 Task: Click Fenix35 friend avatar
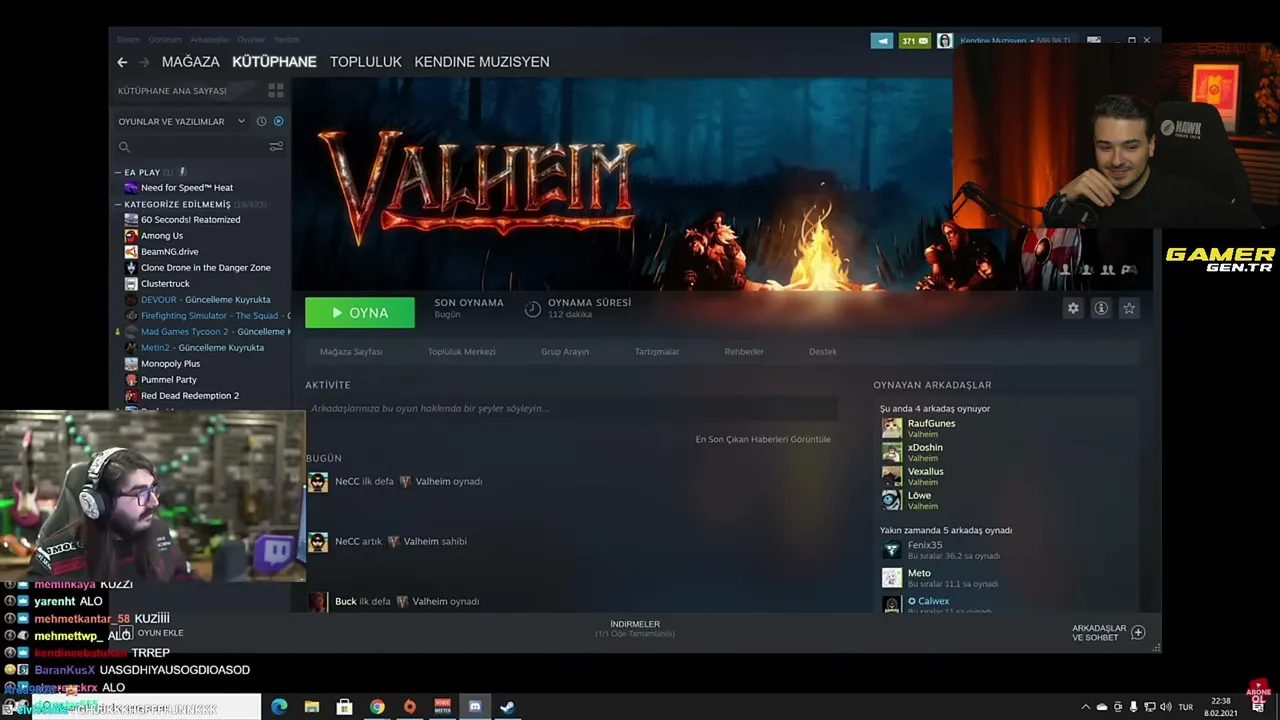point(892,550)
